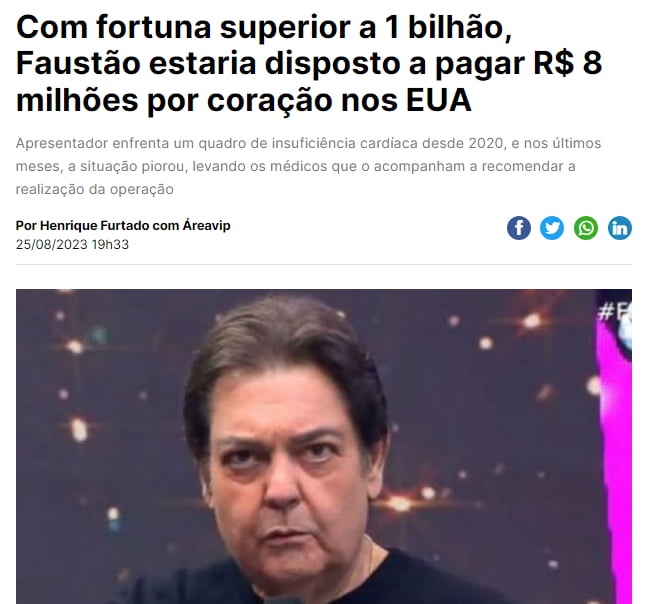
Task: Click the pink banner edge on photo
Action: coord(614,454)
